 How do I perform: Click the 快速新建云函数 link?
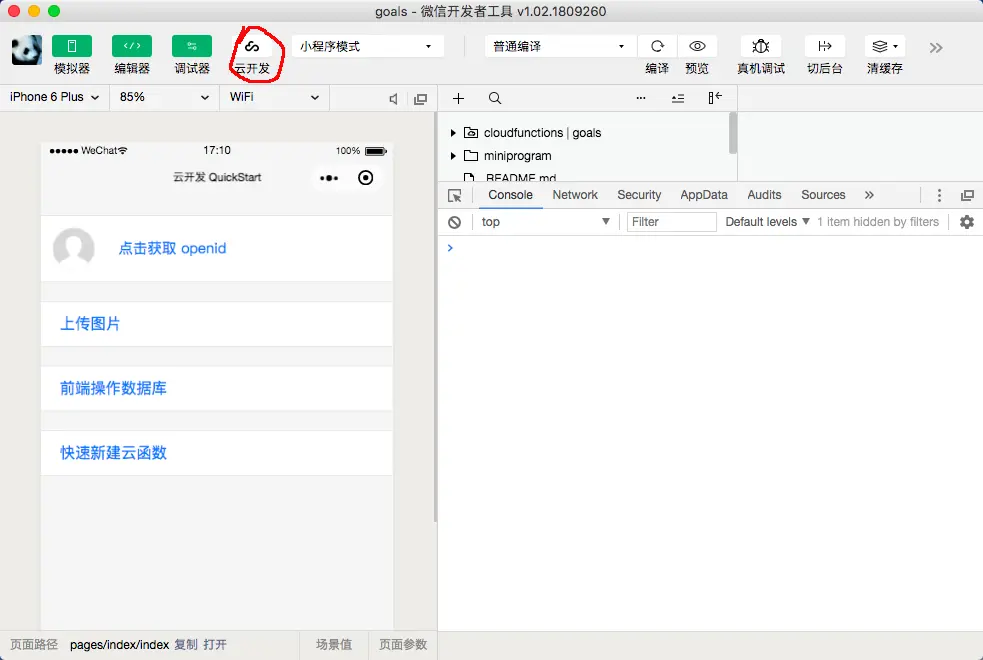[113, 453]
